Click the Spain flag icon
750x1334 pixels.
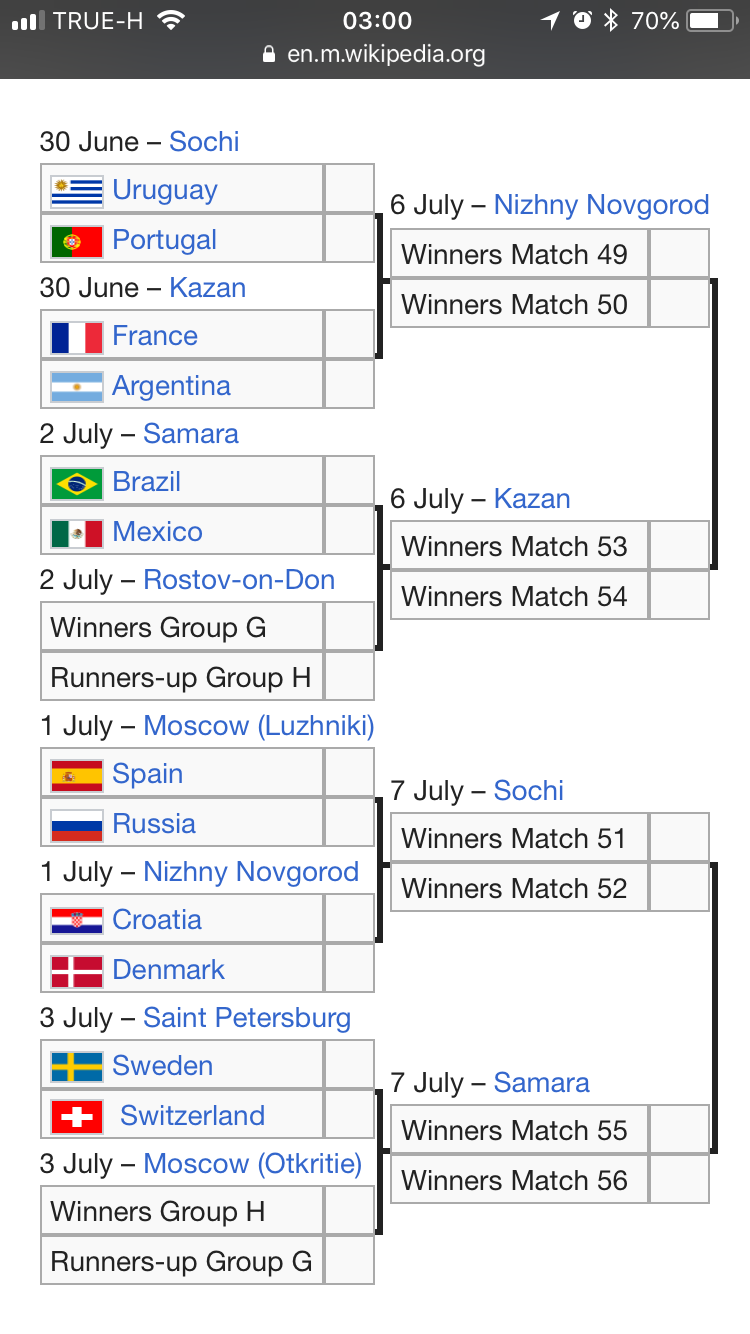pos(77,775)
